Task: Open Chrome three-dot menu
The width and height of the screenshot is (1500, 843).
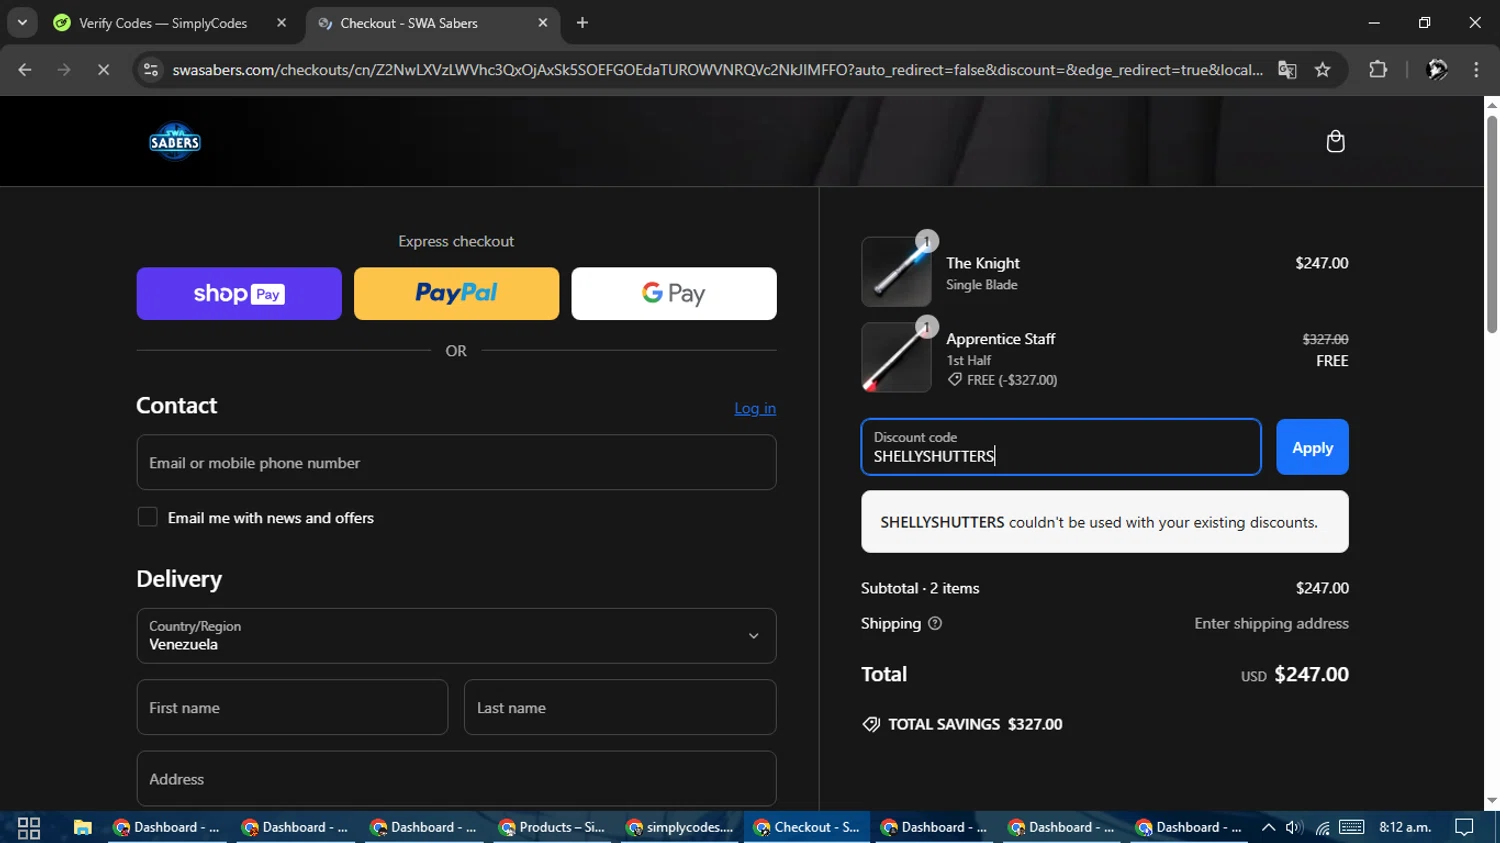Action: point(1476,69)
